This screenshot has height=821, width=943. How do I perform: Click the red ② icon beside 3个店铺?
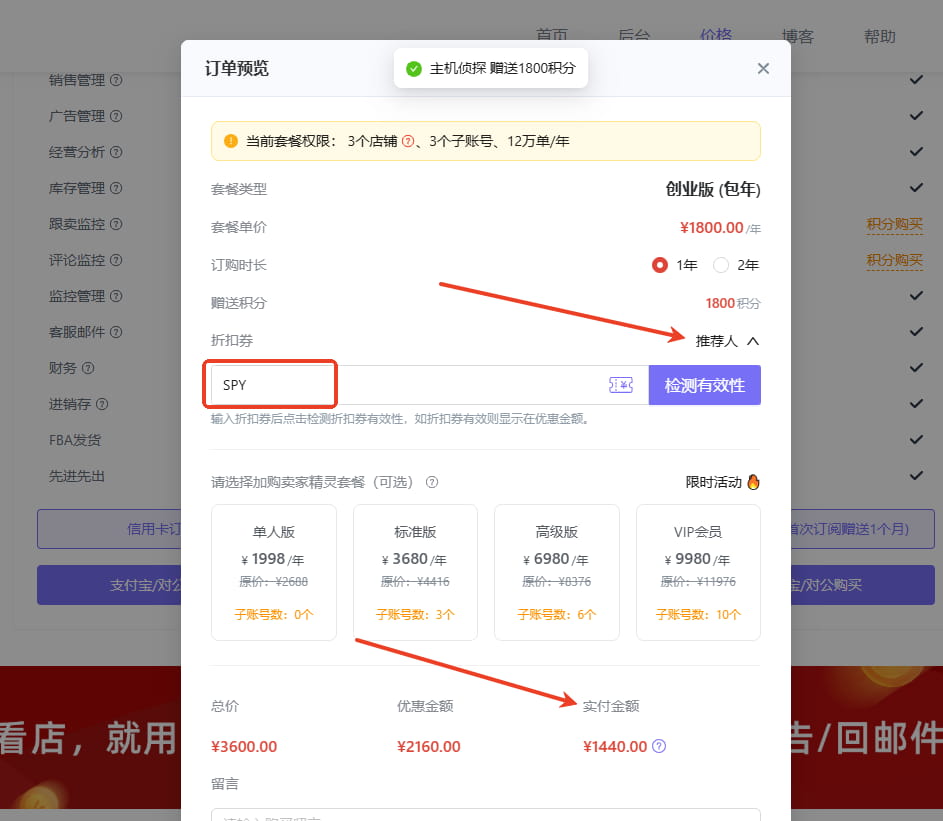pyautogui.click(x=407, y=141)
